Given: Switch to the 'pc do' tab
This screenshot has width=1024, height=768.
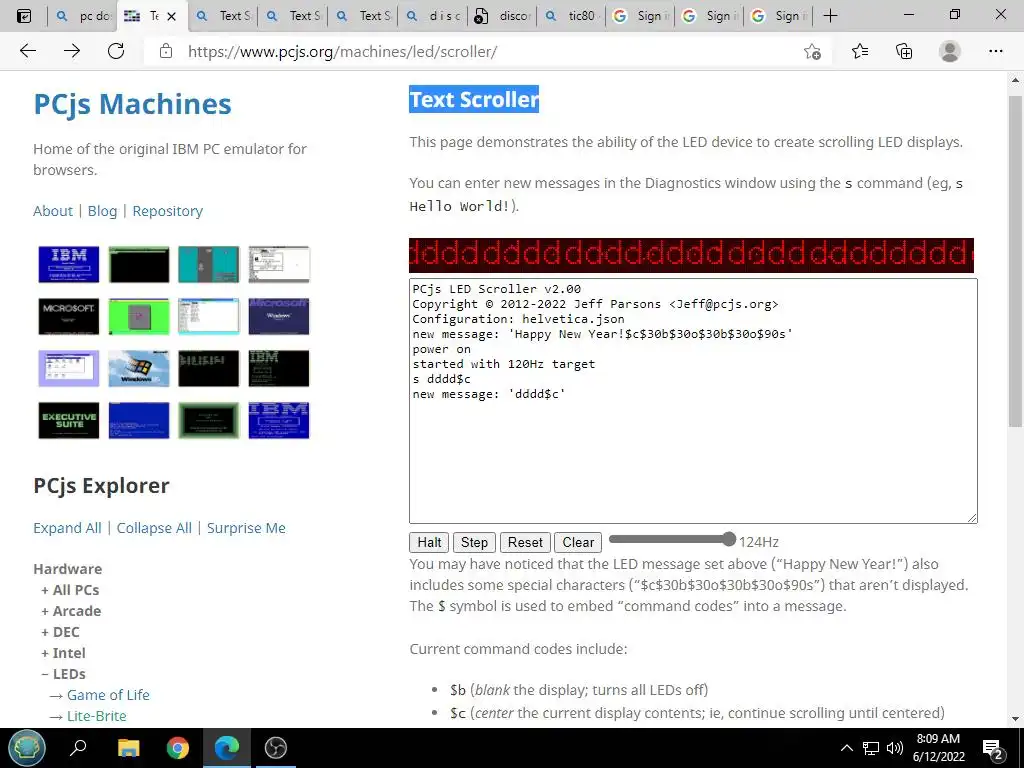Looking at the screenshot, I should [x=83, y=16].
